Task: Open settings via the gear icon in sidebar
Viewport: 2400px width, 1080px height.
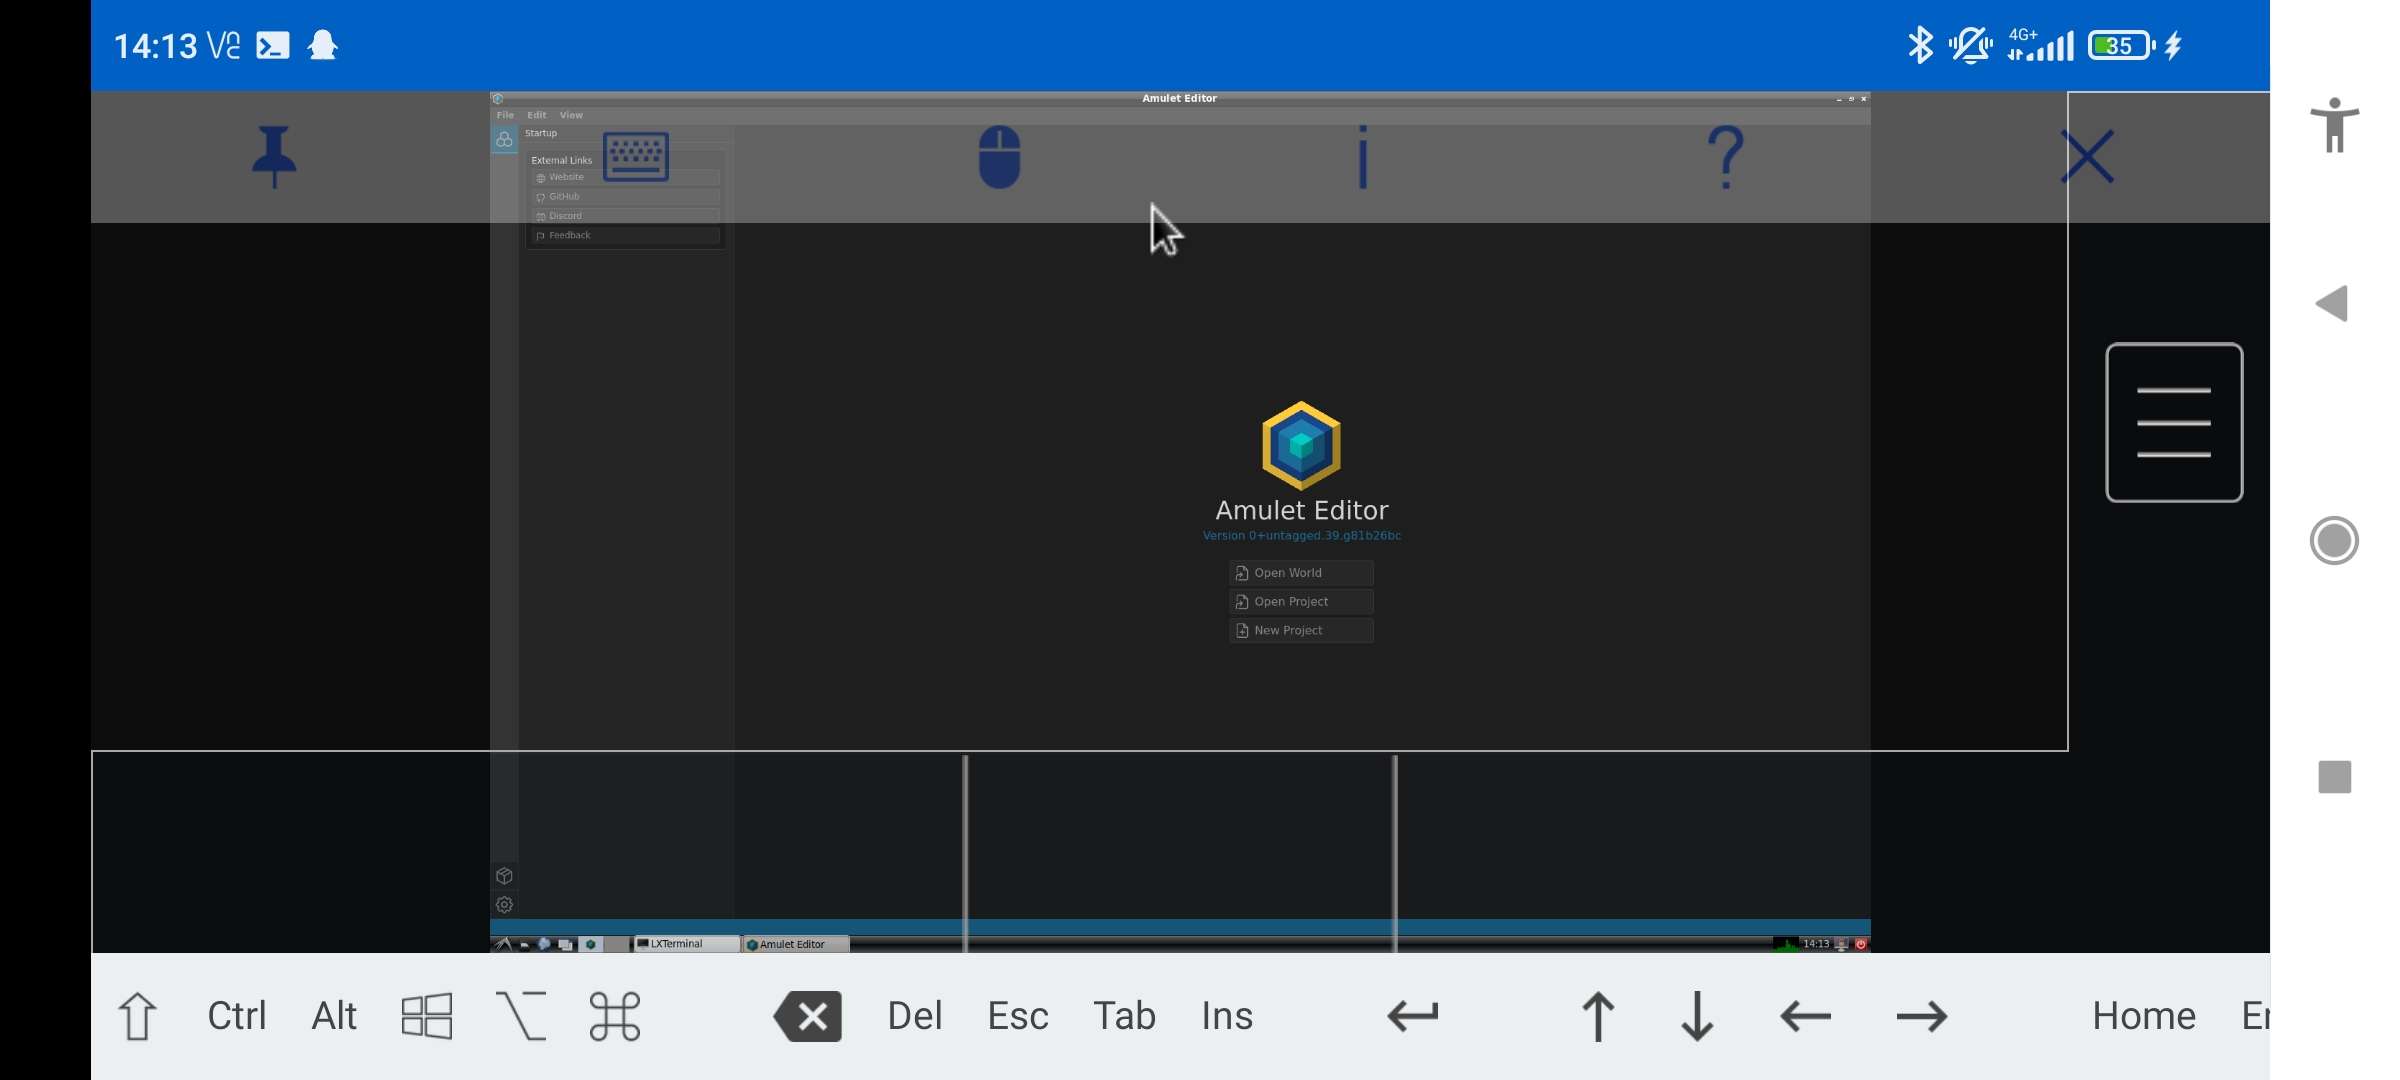Action: click(504, 905)
